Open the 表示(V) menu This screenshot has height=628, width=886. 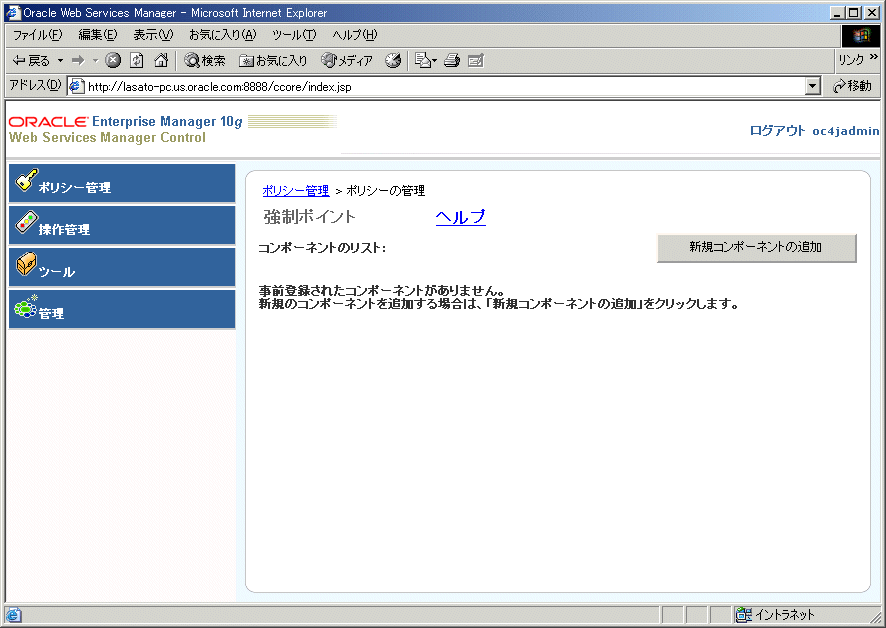pos(153,35)
